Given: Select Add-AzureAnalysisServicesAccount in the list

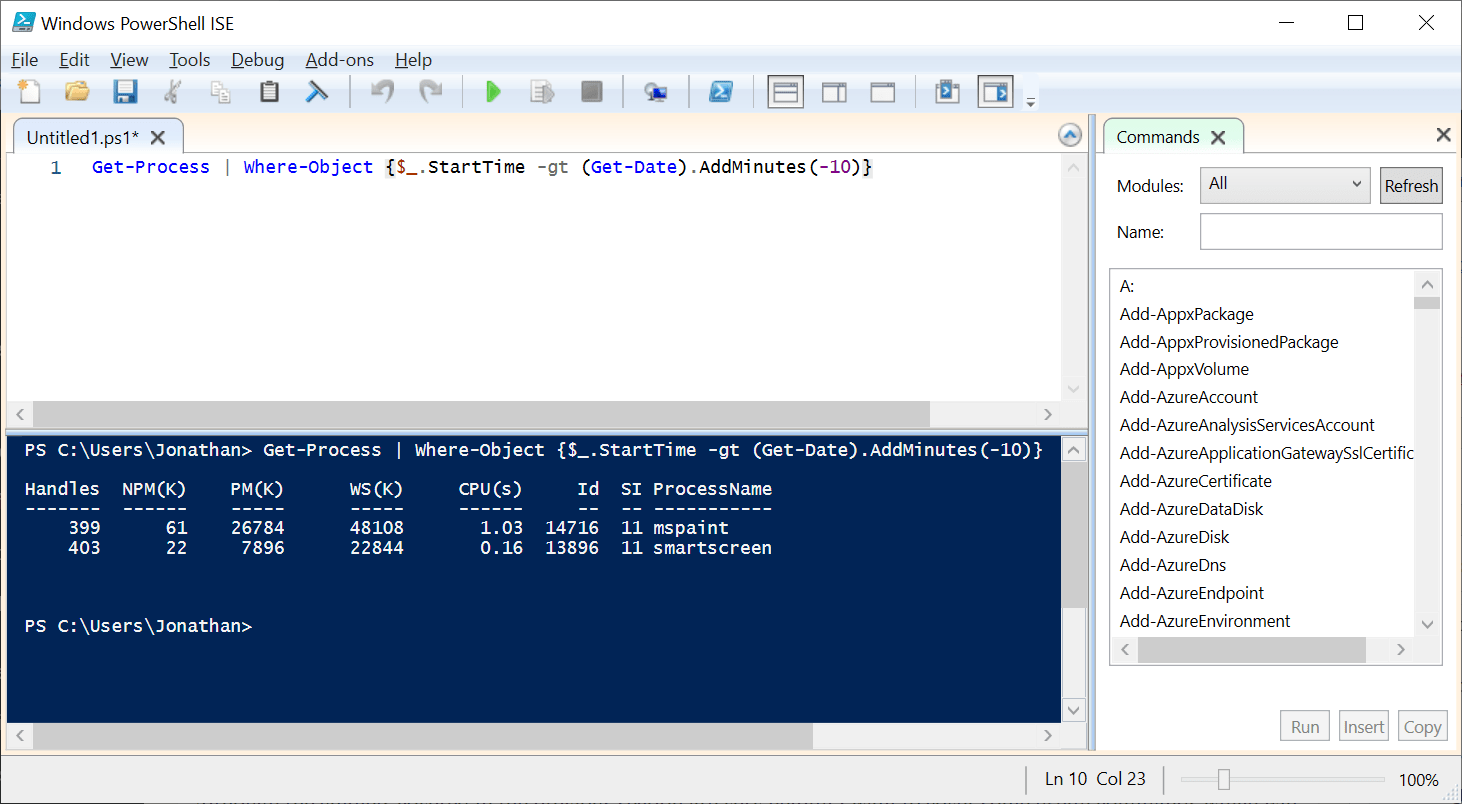Looking at the screenshot, I should tap(1247, 425).
